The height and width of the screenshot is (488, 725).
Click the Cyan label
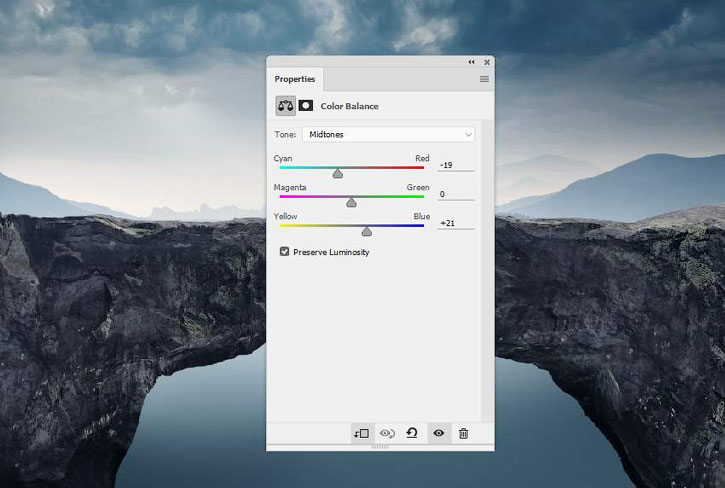pos(283,158)
